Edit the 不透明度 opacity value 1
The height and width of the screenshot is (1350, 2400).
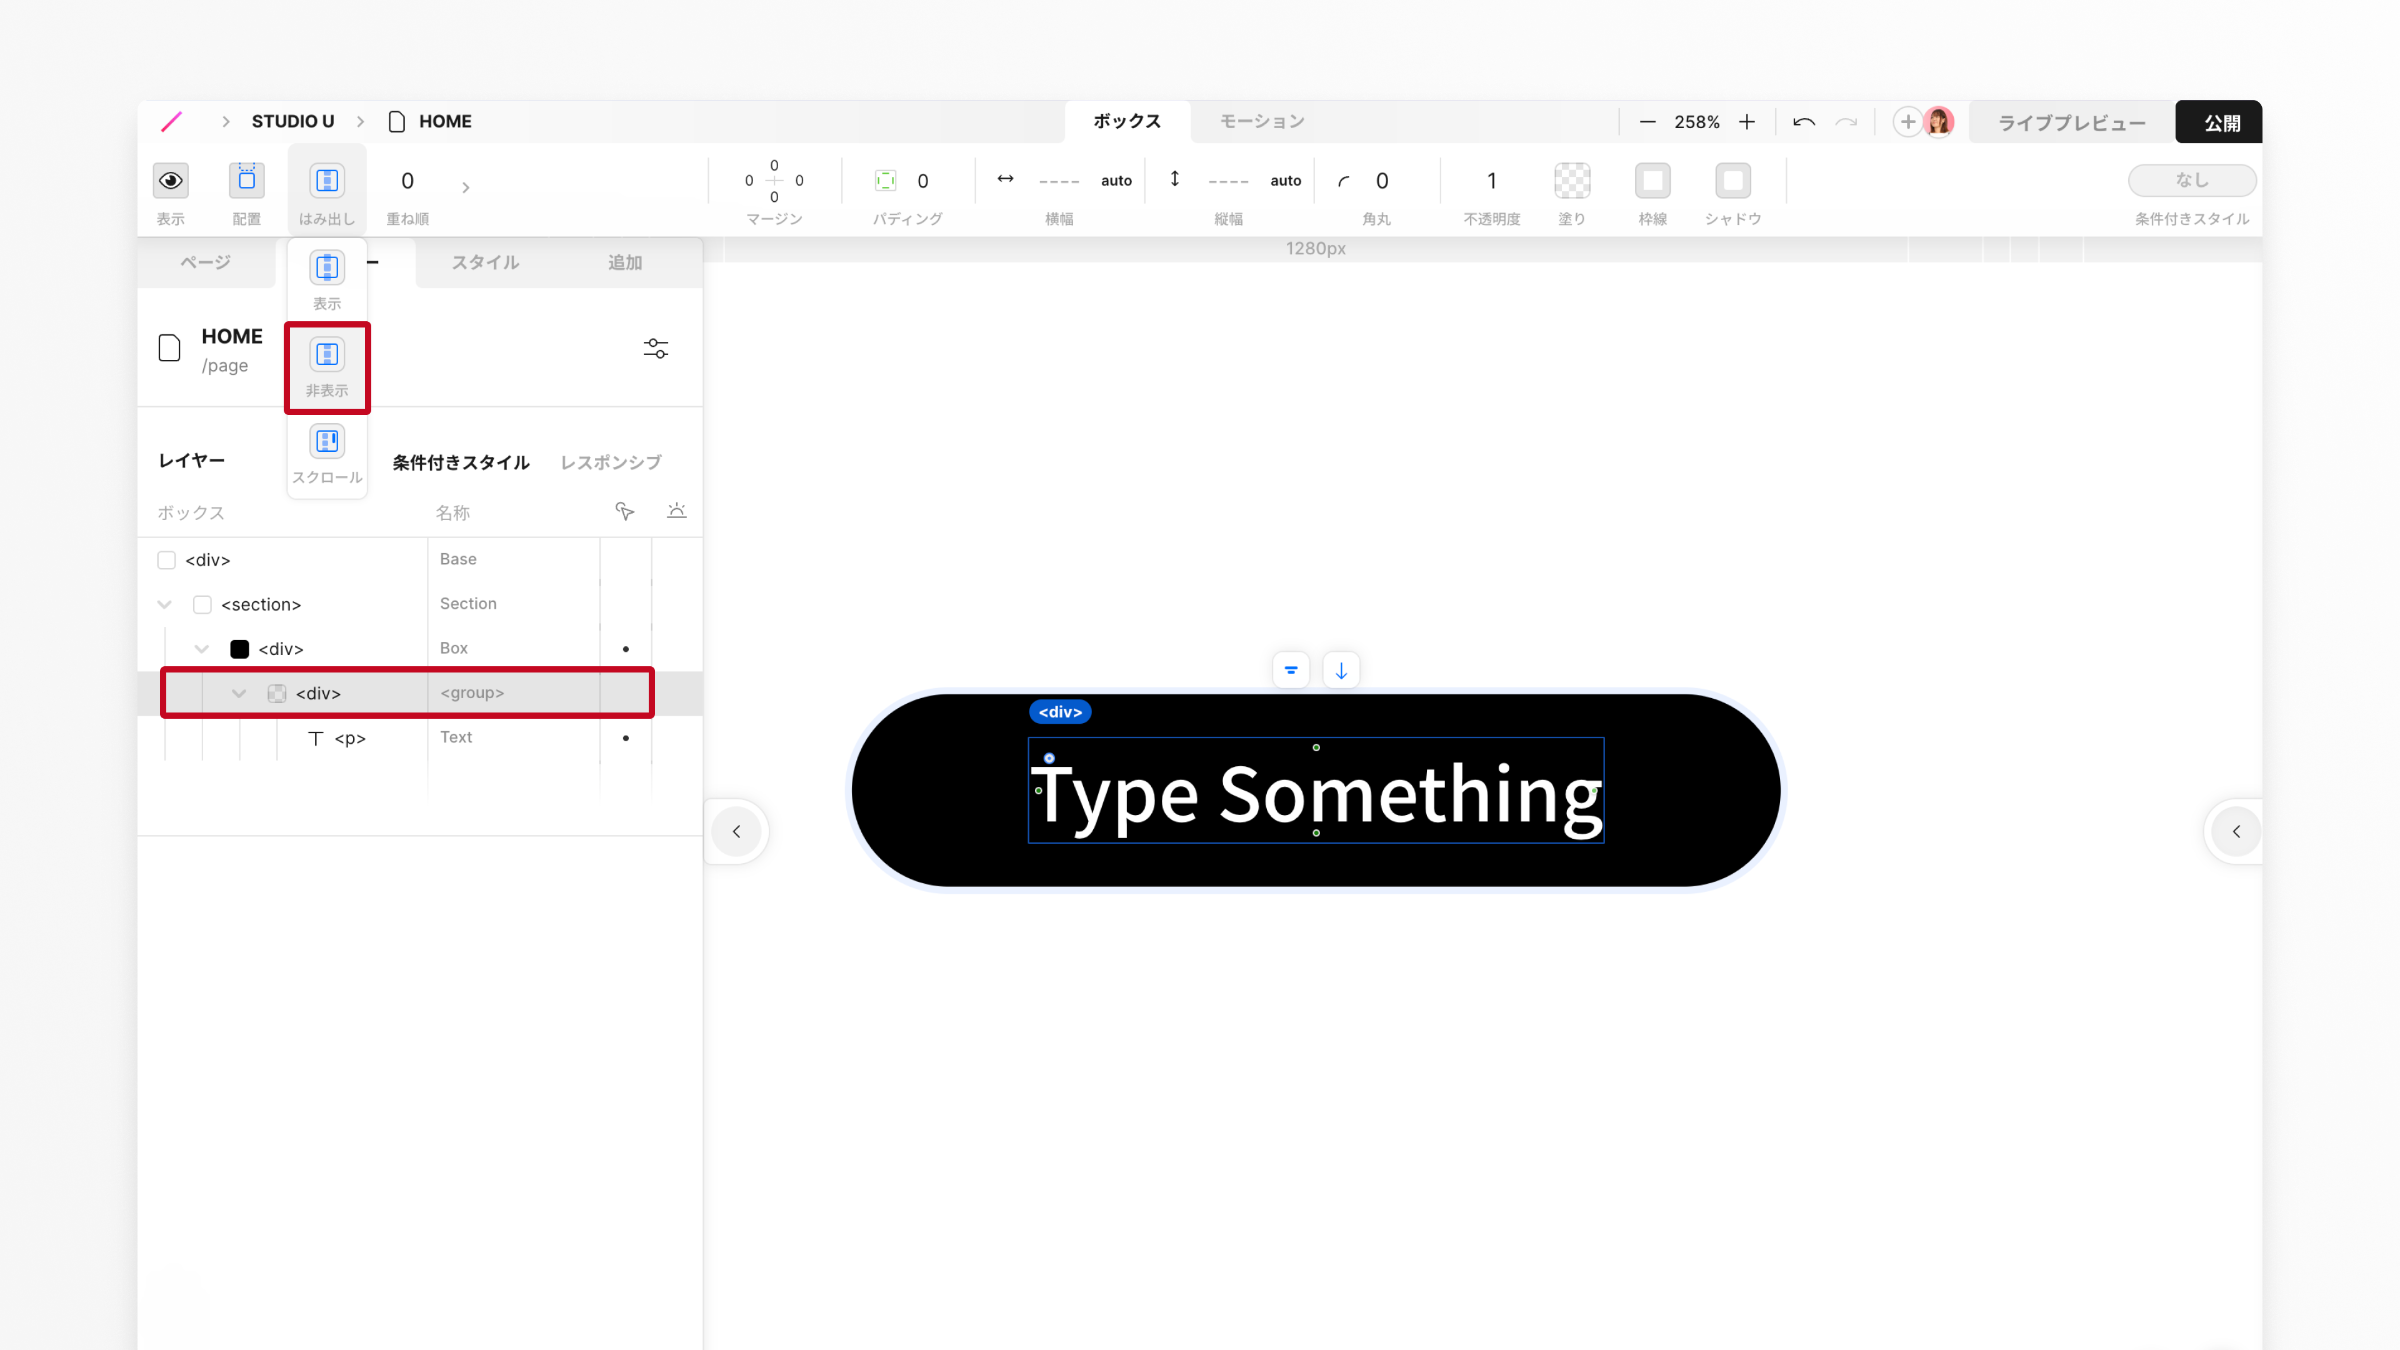point(1491,181)
